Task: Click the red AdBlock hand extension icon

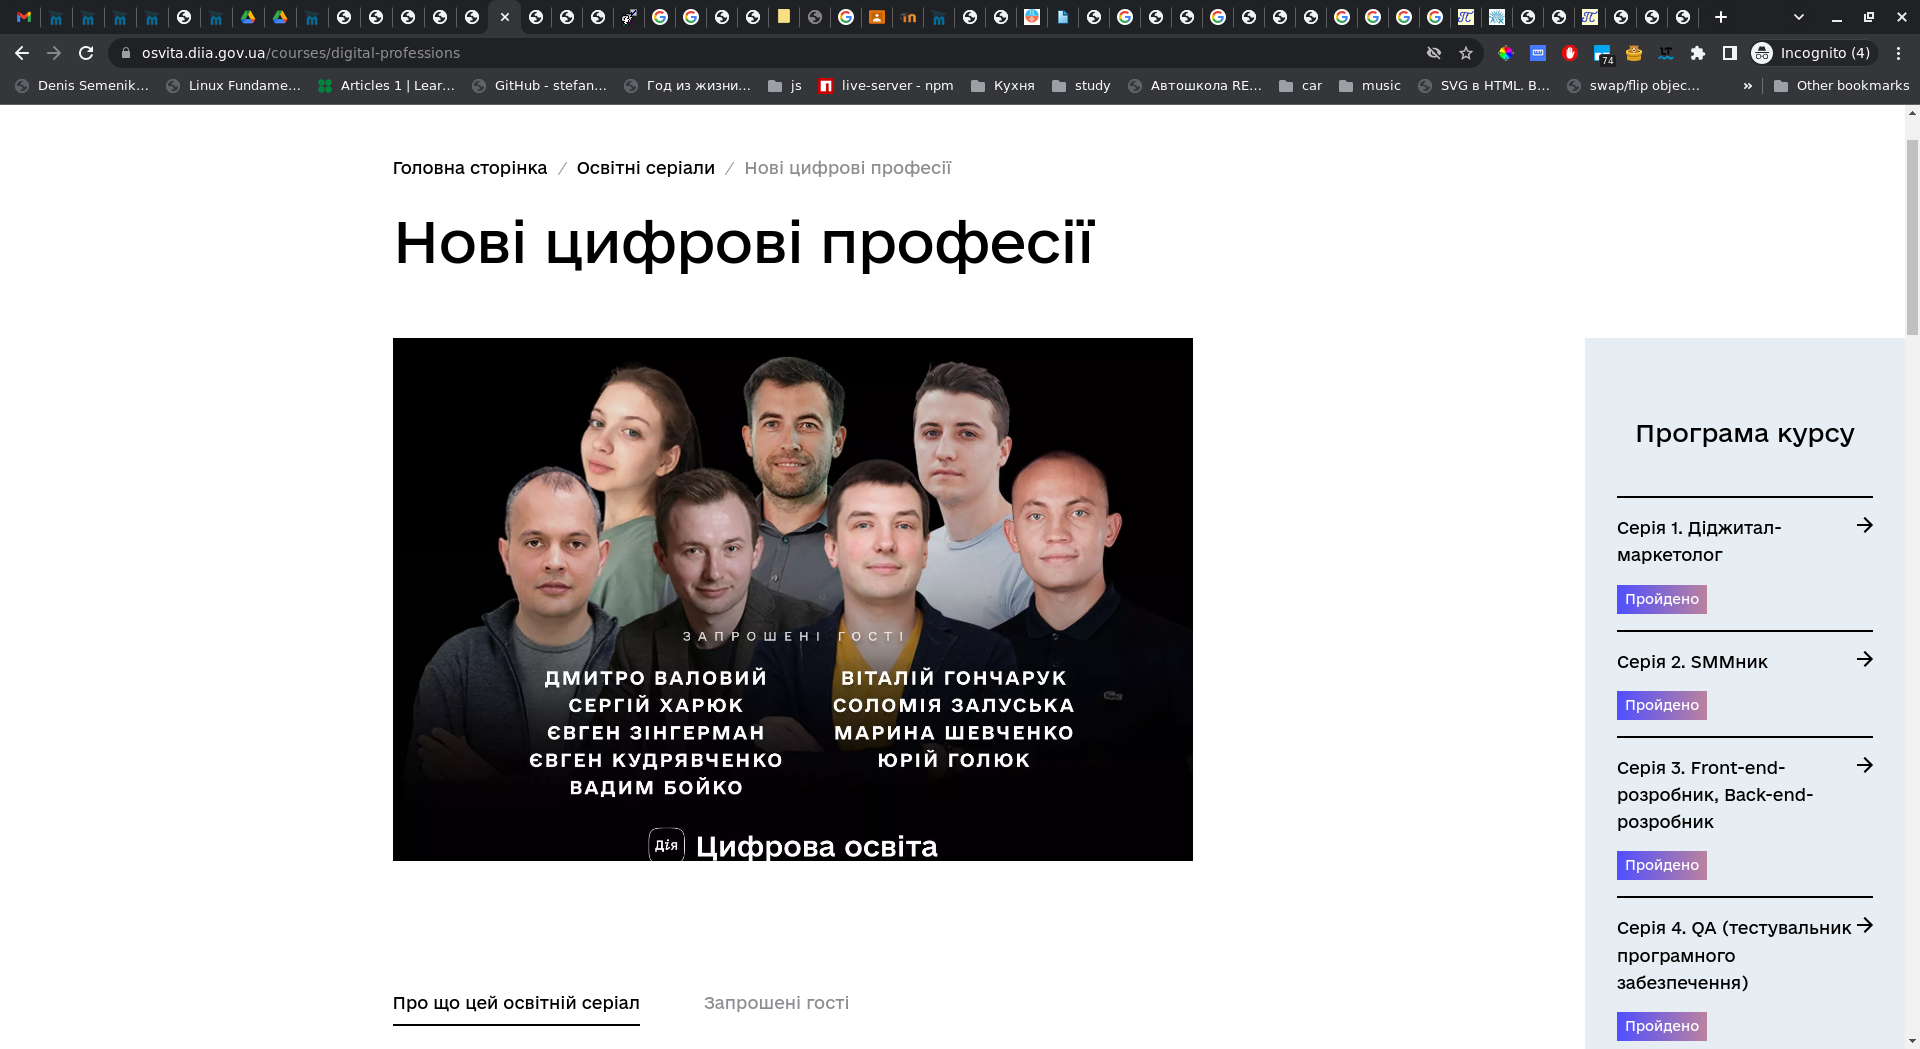Action: click(1570, 53)
